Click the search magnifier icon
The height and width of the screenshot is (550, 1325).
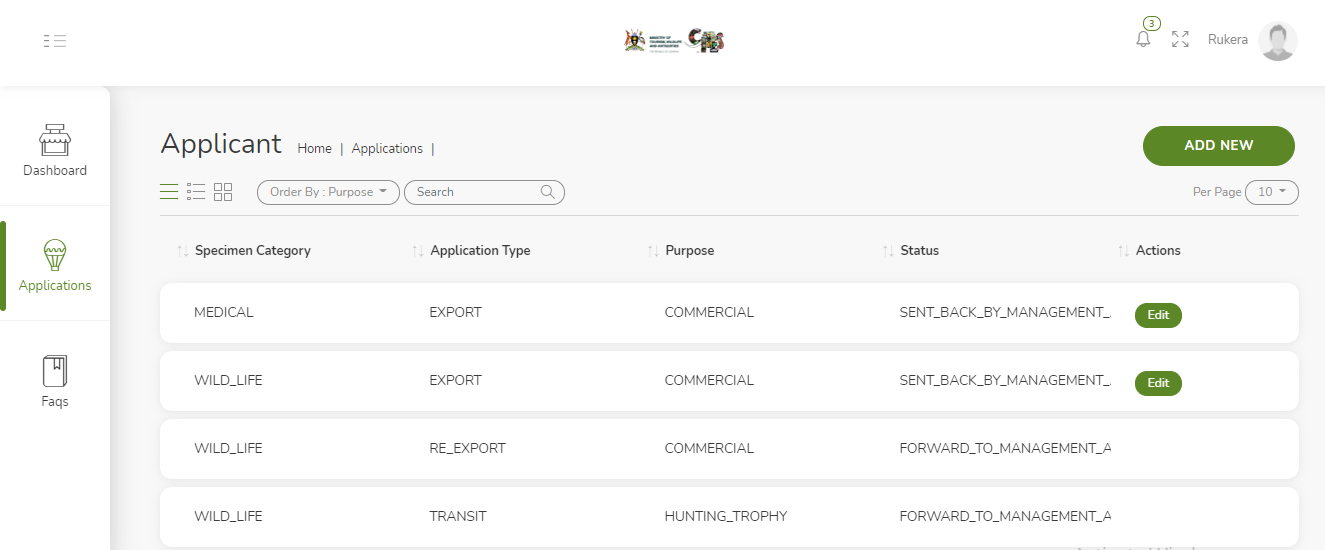click(548, 192)
